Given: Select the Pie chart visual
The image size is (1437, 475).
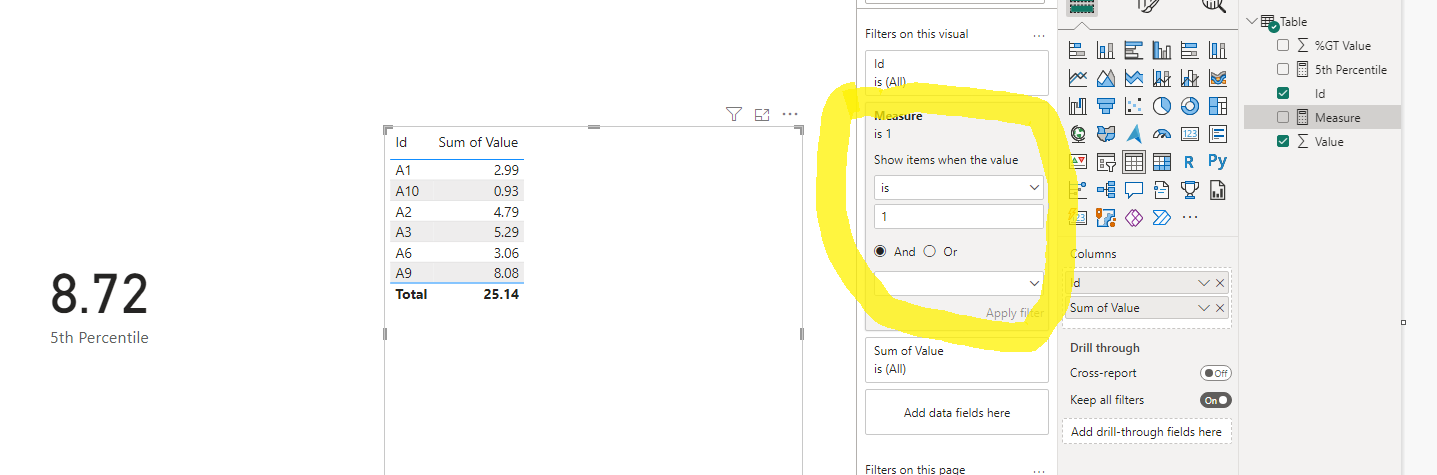Looking at the screenshot, I should [1162, 106].
